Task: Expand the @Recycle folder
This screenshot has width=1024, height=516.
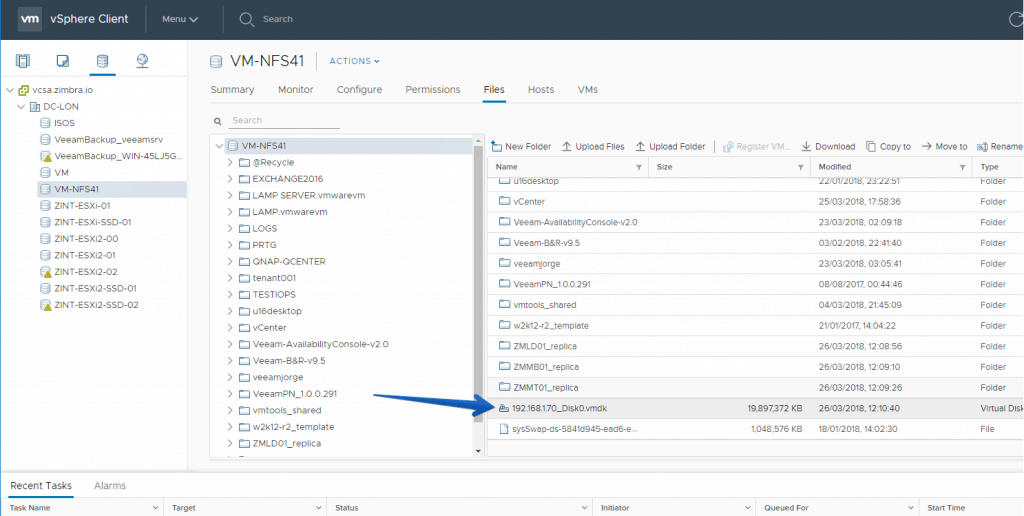Action: click(230, 162)
